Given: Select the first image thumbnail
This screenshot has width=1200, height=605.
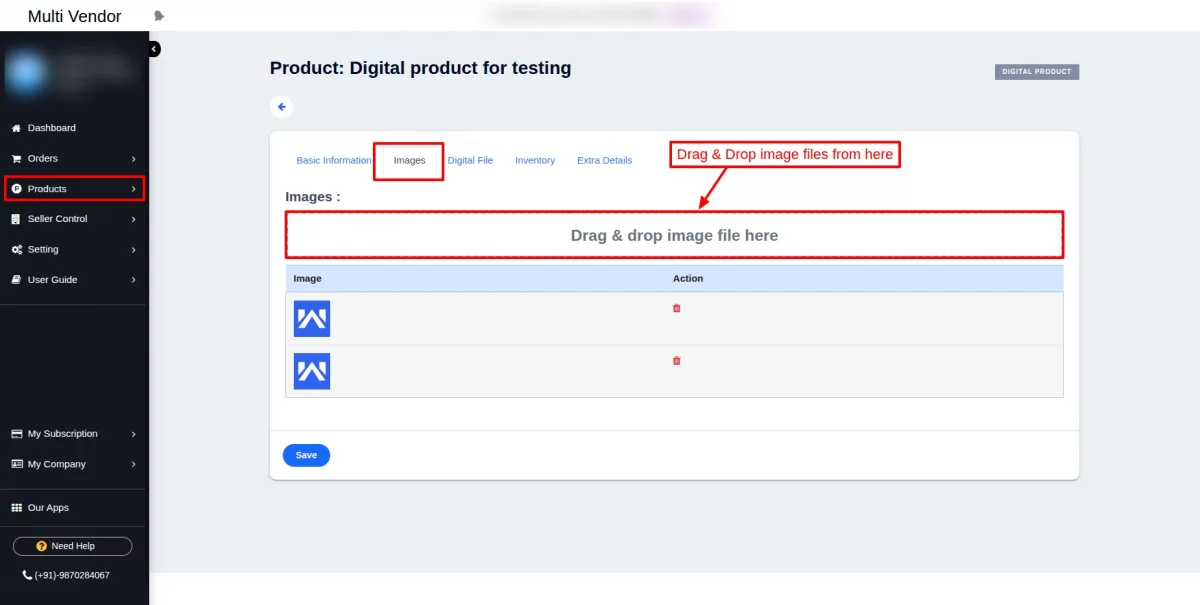Looking at the screenshot, I should [311, 318].
